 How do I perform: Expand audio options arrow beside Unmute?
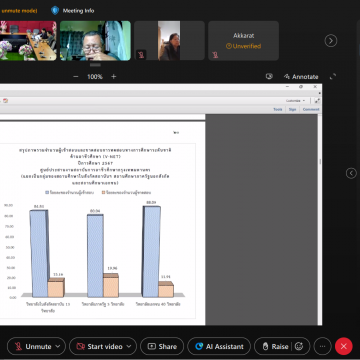[58, 346]
